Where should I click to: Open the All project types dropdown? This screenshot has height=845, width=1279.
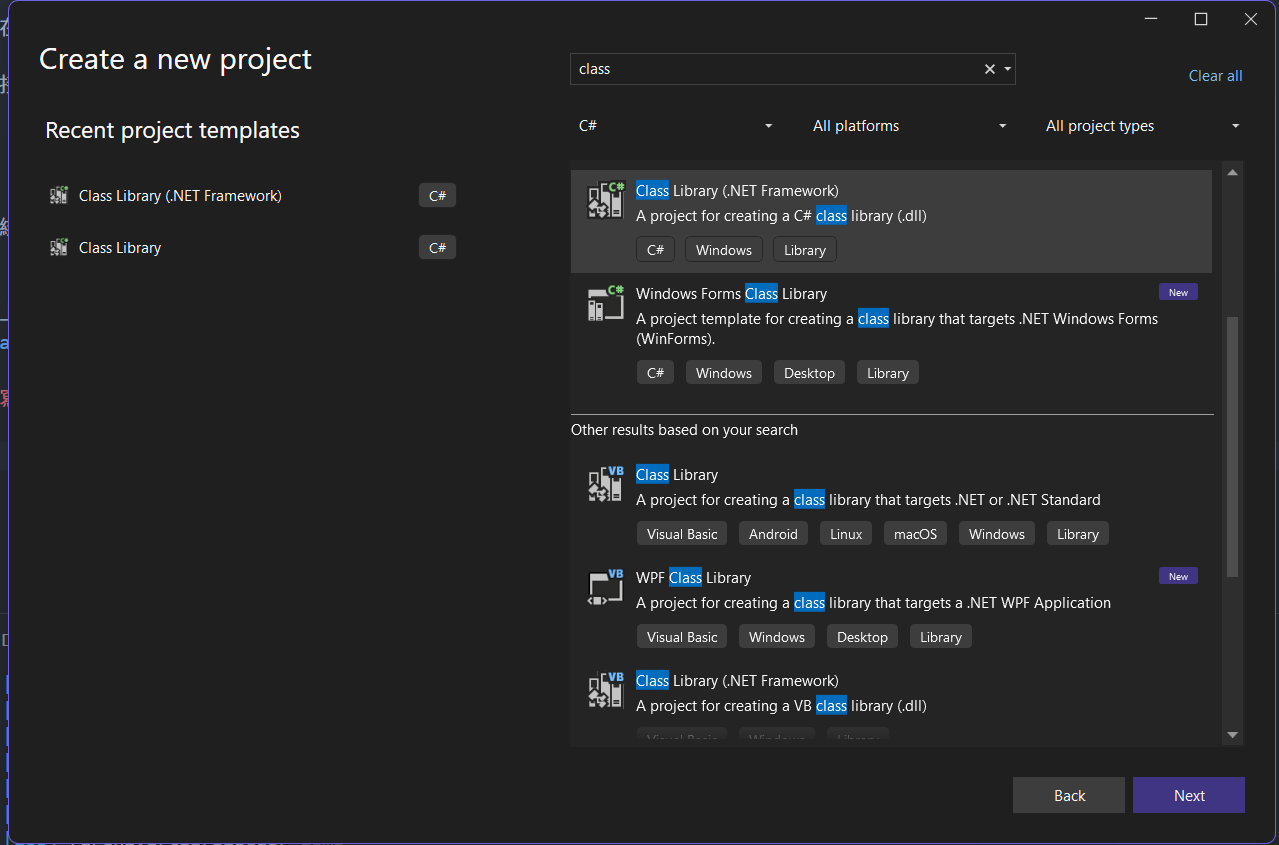pos(1142,126)
